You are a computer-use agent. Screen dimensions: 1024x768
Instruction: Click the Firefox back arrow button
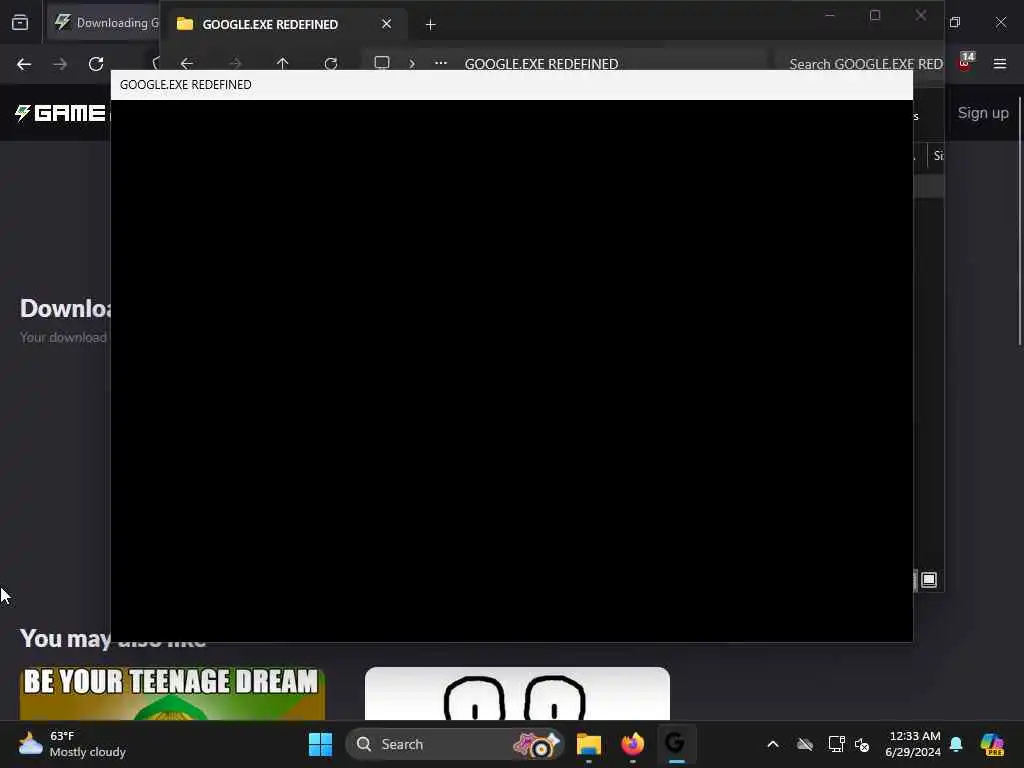24,64
